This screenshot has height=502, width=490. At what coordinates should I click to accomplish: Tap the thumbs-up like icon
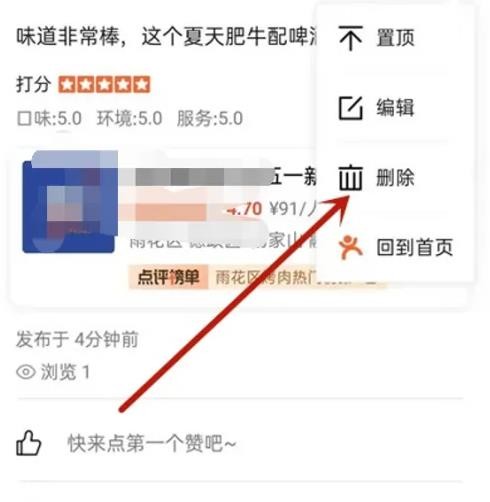(x=29, y=443)
